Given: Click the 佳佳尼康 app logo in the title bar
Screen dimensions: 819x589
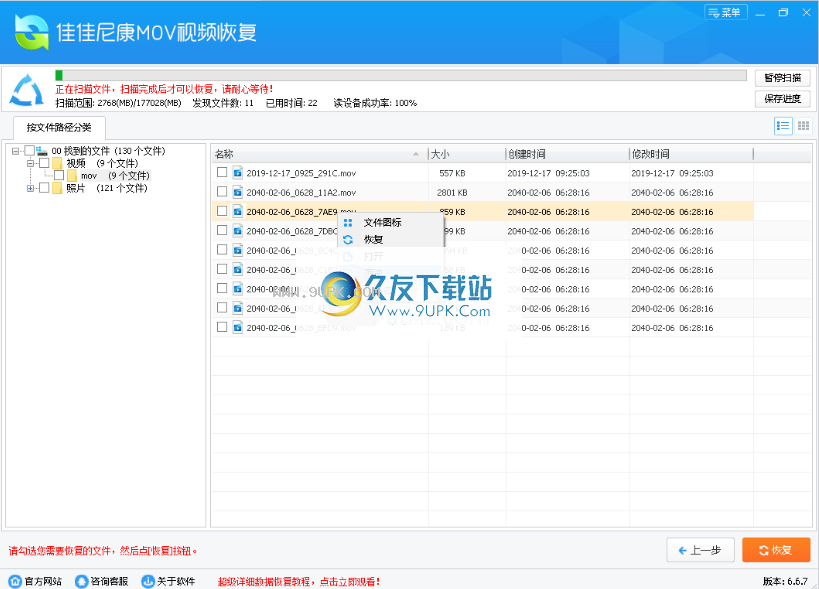Looking at the screenshot, I should pyautogui.click(x=31, y=32).
